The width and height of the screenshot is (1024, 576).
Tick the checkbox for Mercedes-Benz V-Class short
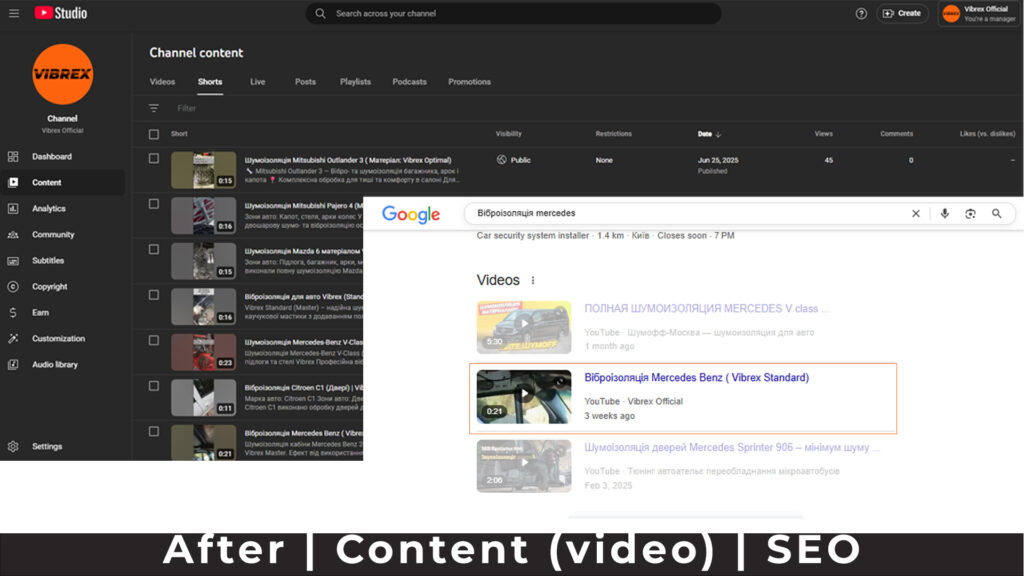point(153,340)
